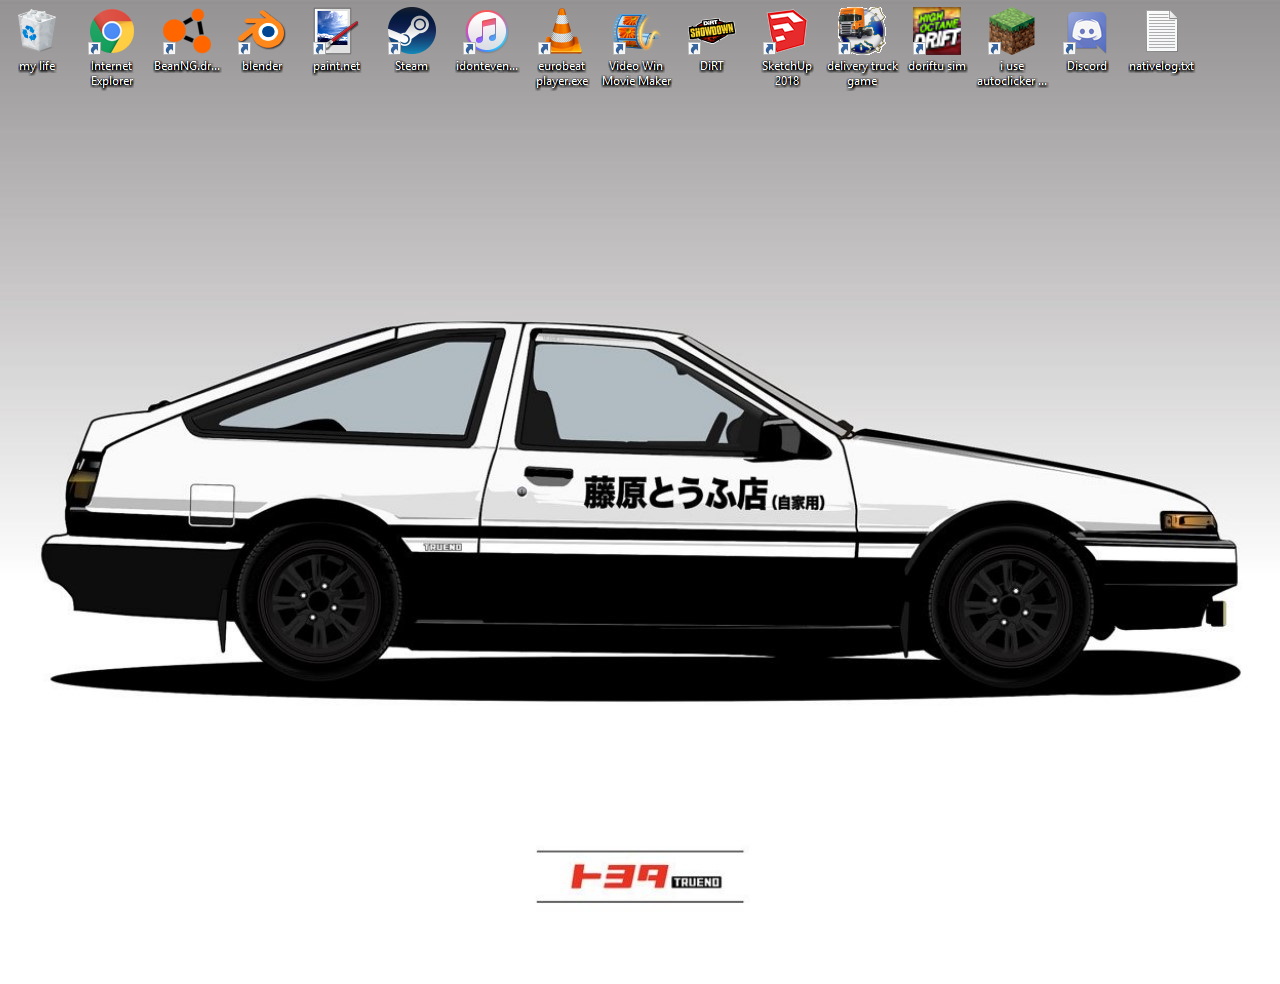Select the nativelog.txt file icon
The image size is (1280, 984).
1162,32
